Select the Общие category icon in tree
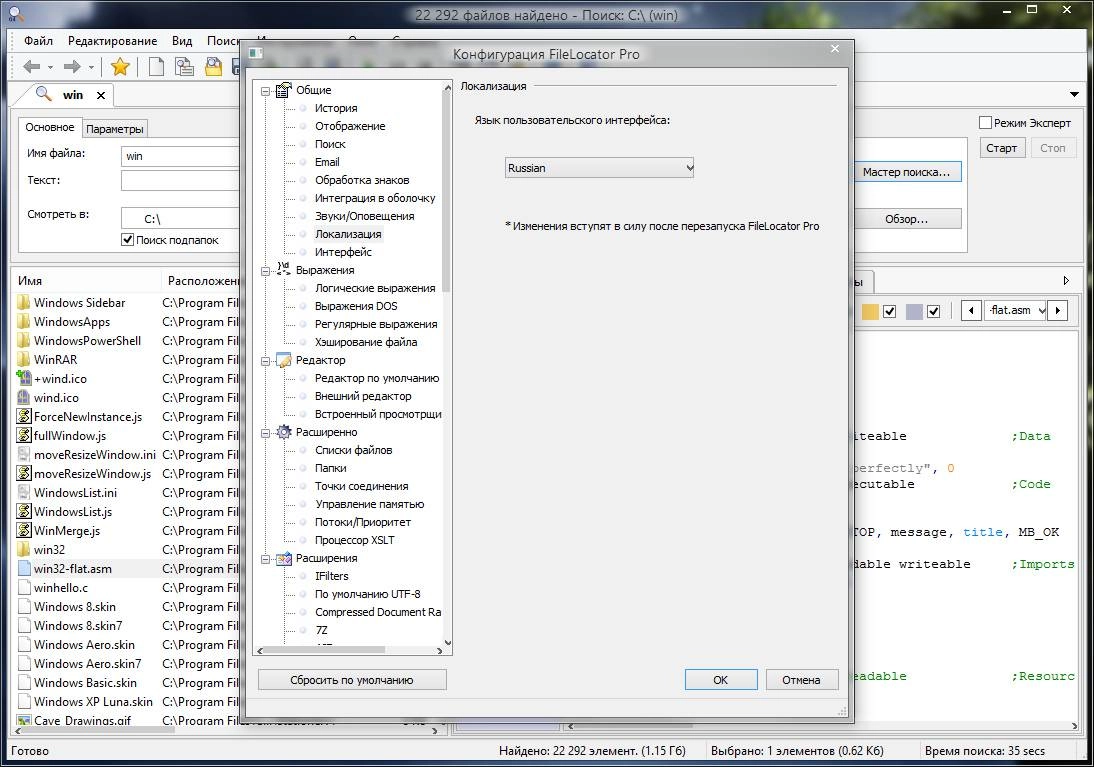The image size is (1094, 767). click(x=283, y=90)
